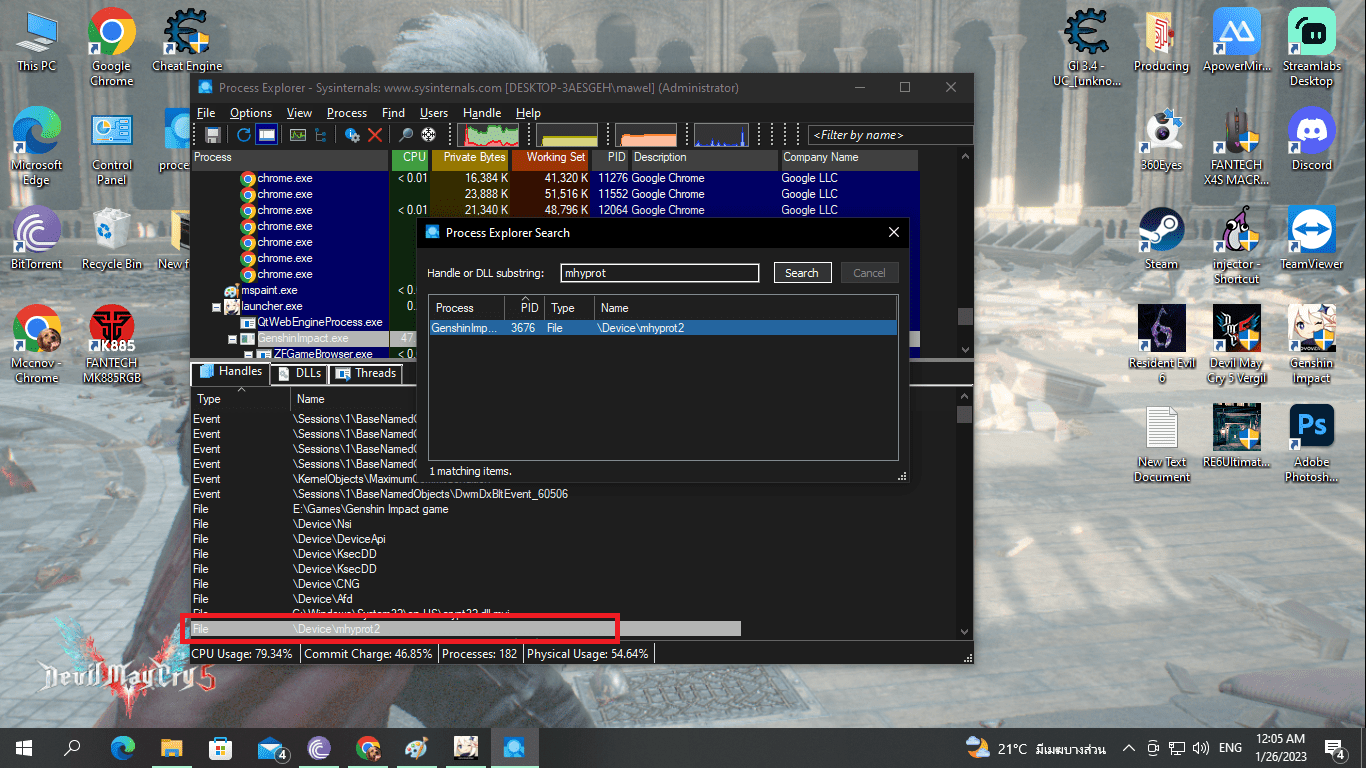Close the Process Explorer Search dialog
This screenshot has width=1366, height=768.
click(x=894, y=232)
